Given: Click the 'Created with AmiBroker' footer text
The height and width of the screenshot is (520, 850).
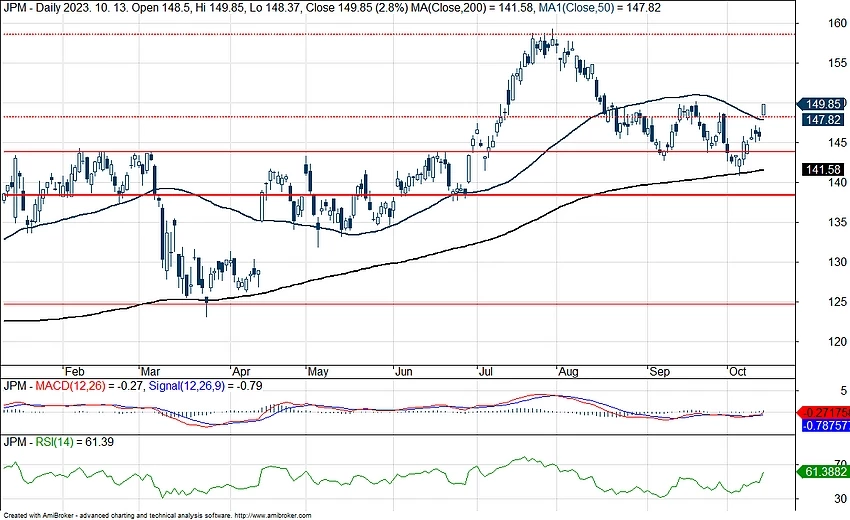Looking at the screenshot, I should (x=38, y=515).
